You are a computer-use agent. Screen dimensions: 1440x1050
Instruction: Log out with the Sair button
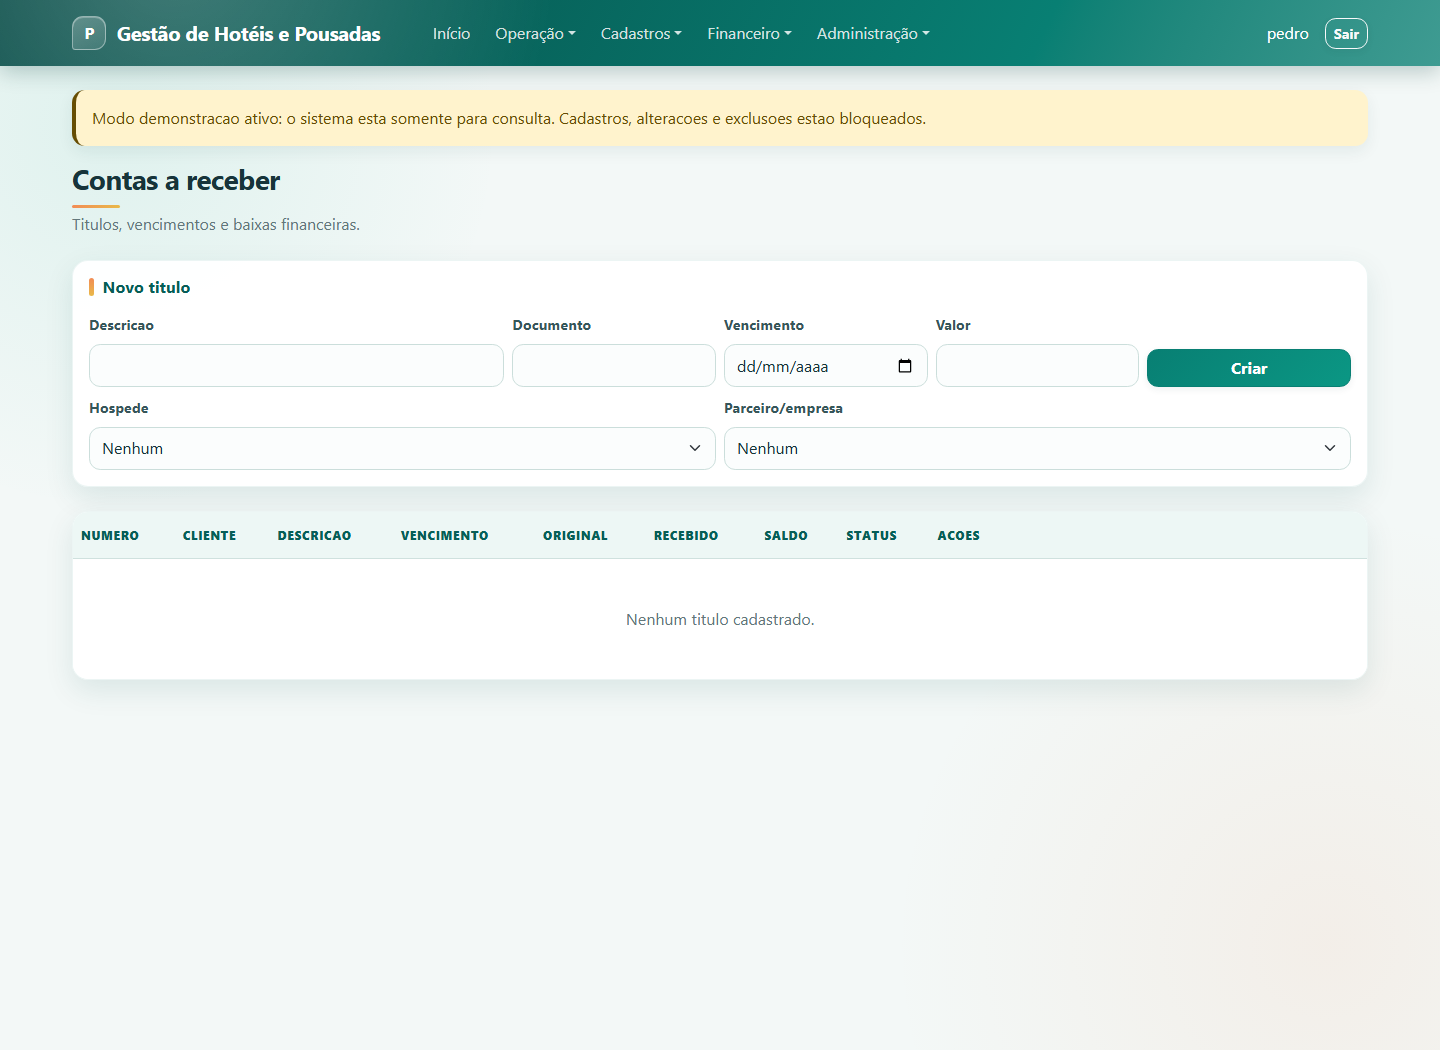(1346, 33)
